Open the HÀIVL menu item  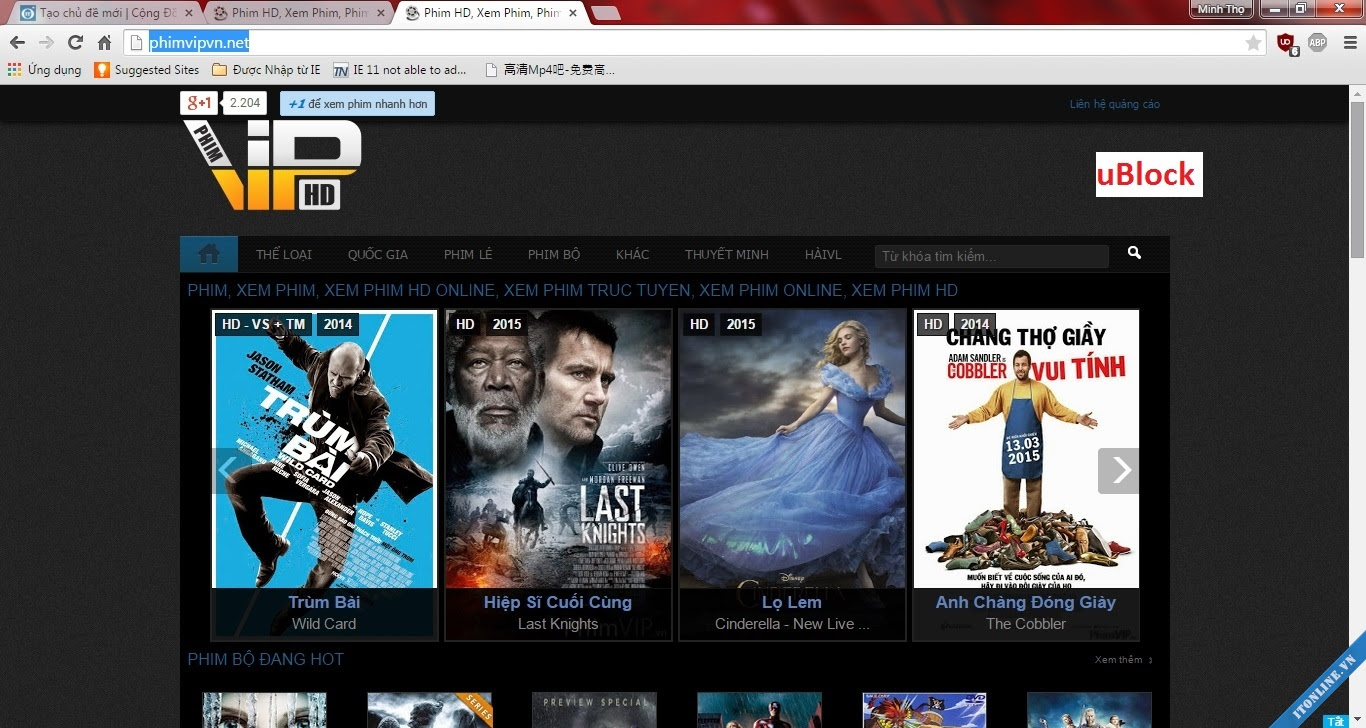point(823,255)
